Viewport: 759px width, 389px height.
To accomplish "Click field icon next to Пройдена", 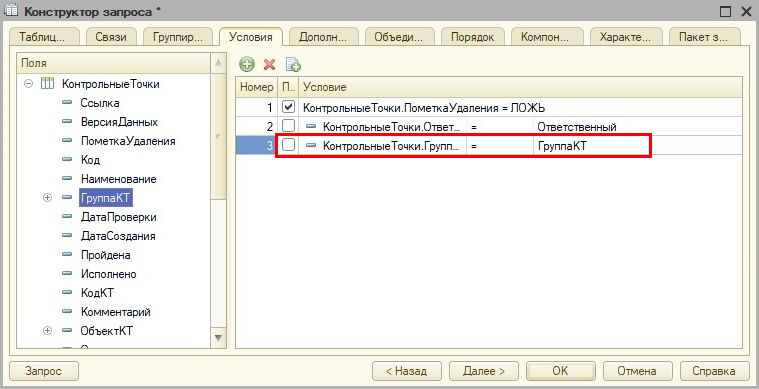I will coord(67,254).
